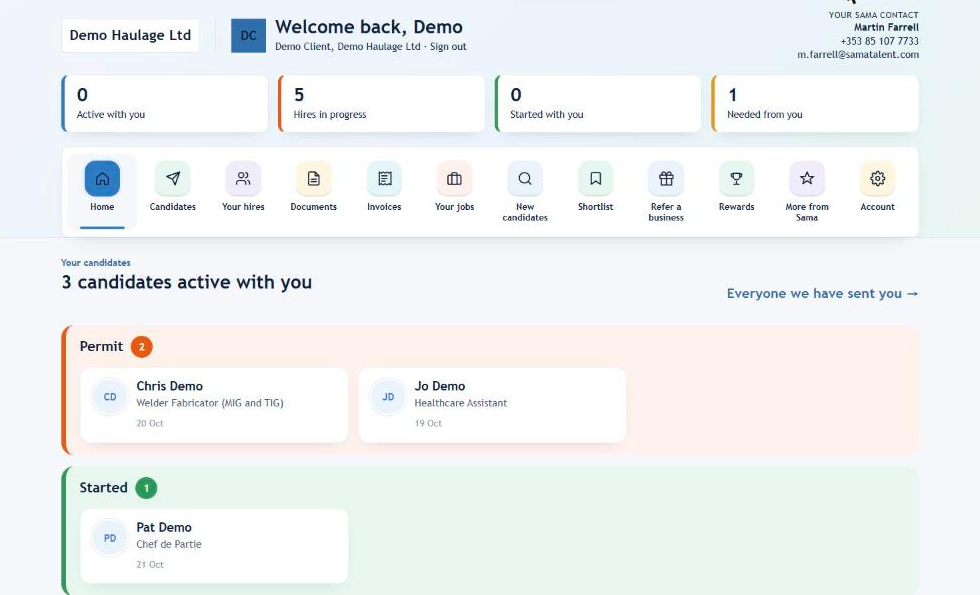Image resolution: width=980 pixels, height=595 pixels.
Task: Open the Account gear icon
Action: [878, 179]
